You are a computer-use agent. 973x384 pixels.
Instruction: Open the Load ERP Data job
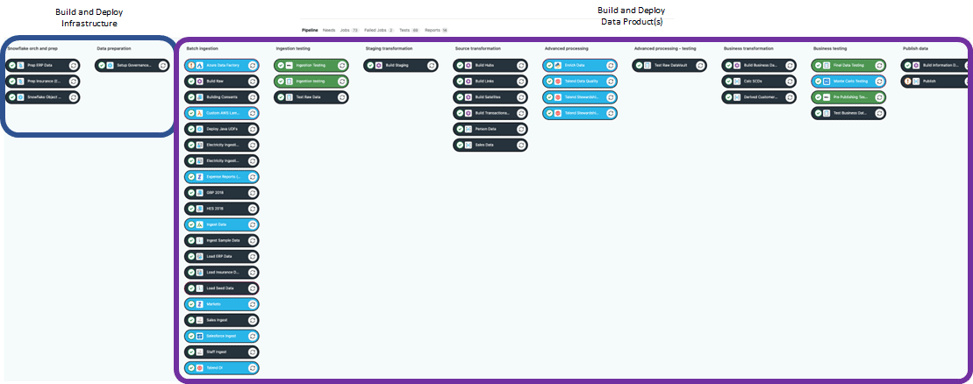[222, 256]
